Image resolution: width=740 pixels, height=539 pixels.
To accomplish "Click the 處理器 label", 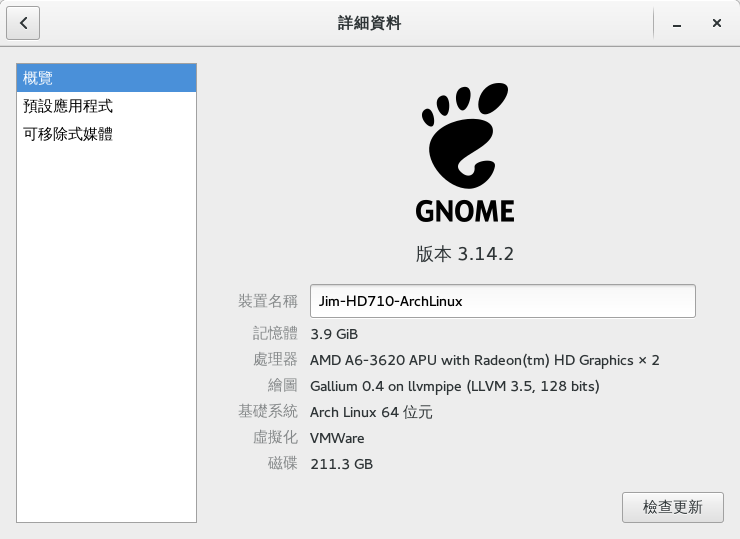I will [x=275, y=360].
